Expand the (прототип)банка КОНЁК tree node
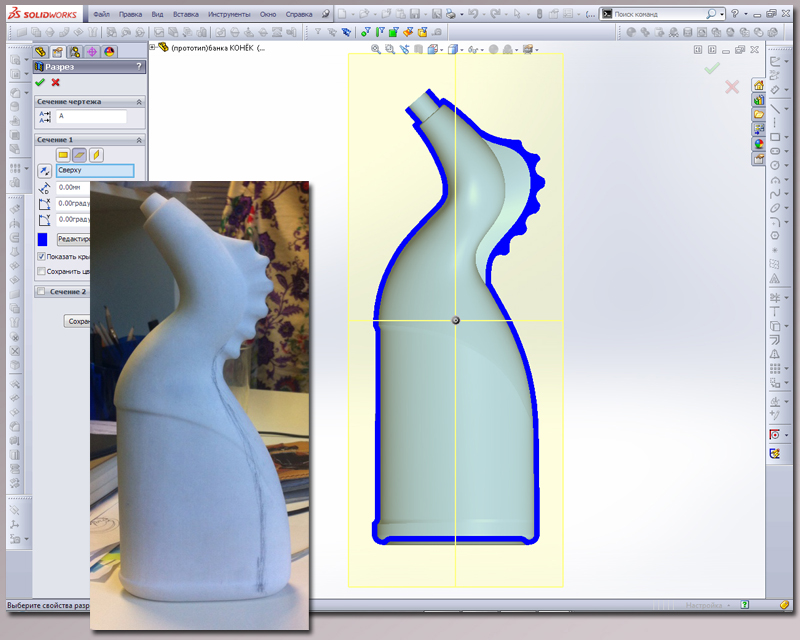The image size is (800, 640). [152, 47]
